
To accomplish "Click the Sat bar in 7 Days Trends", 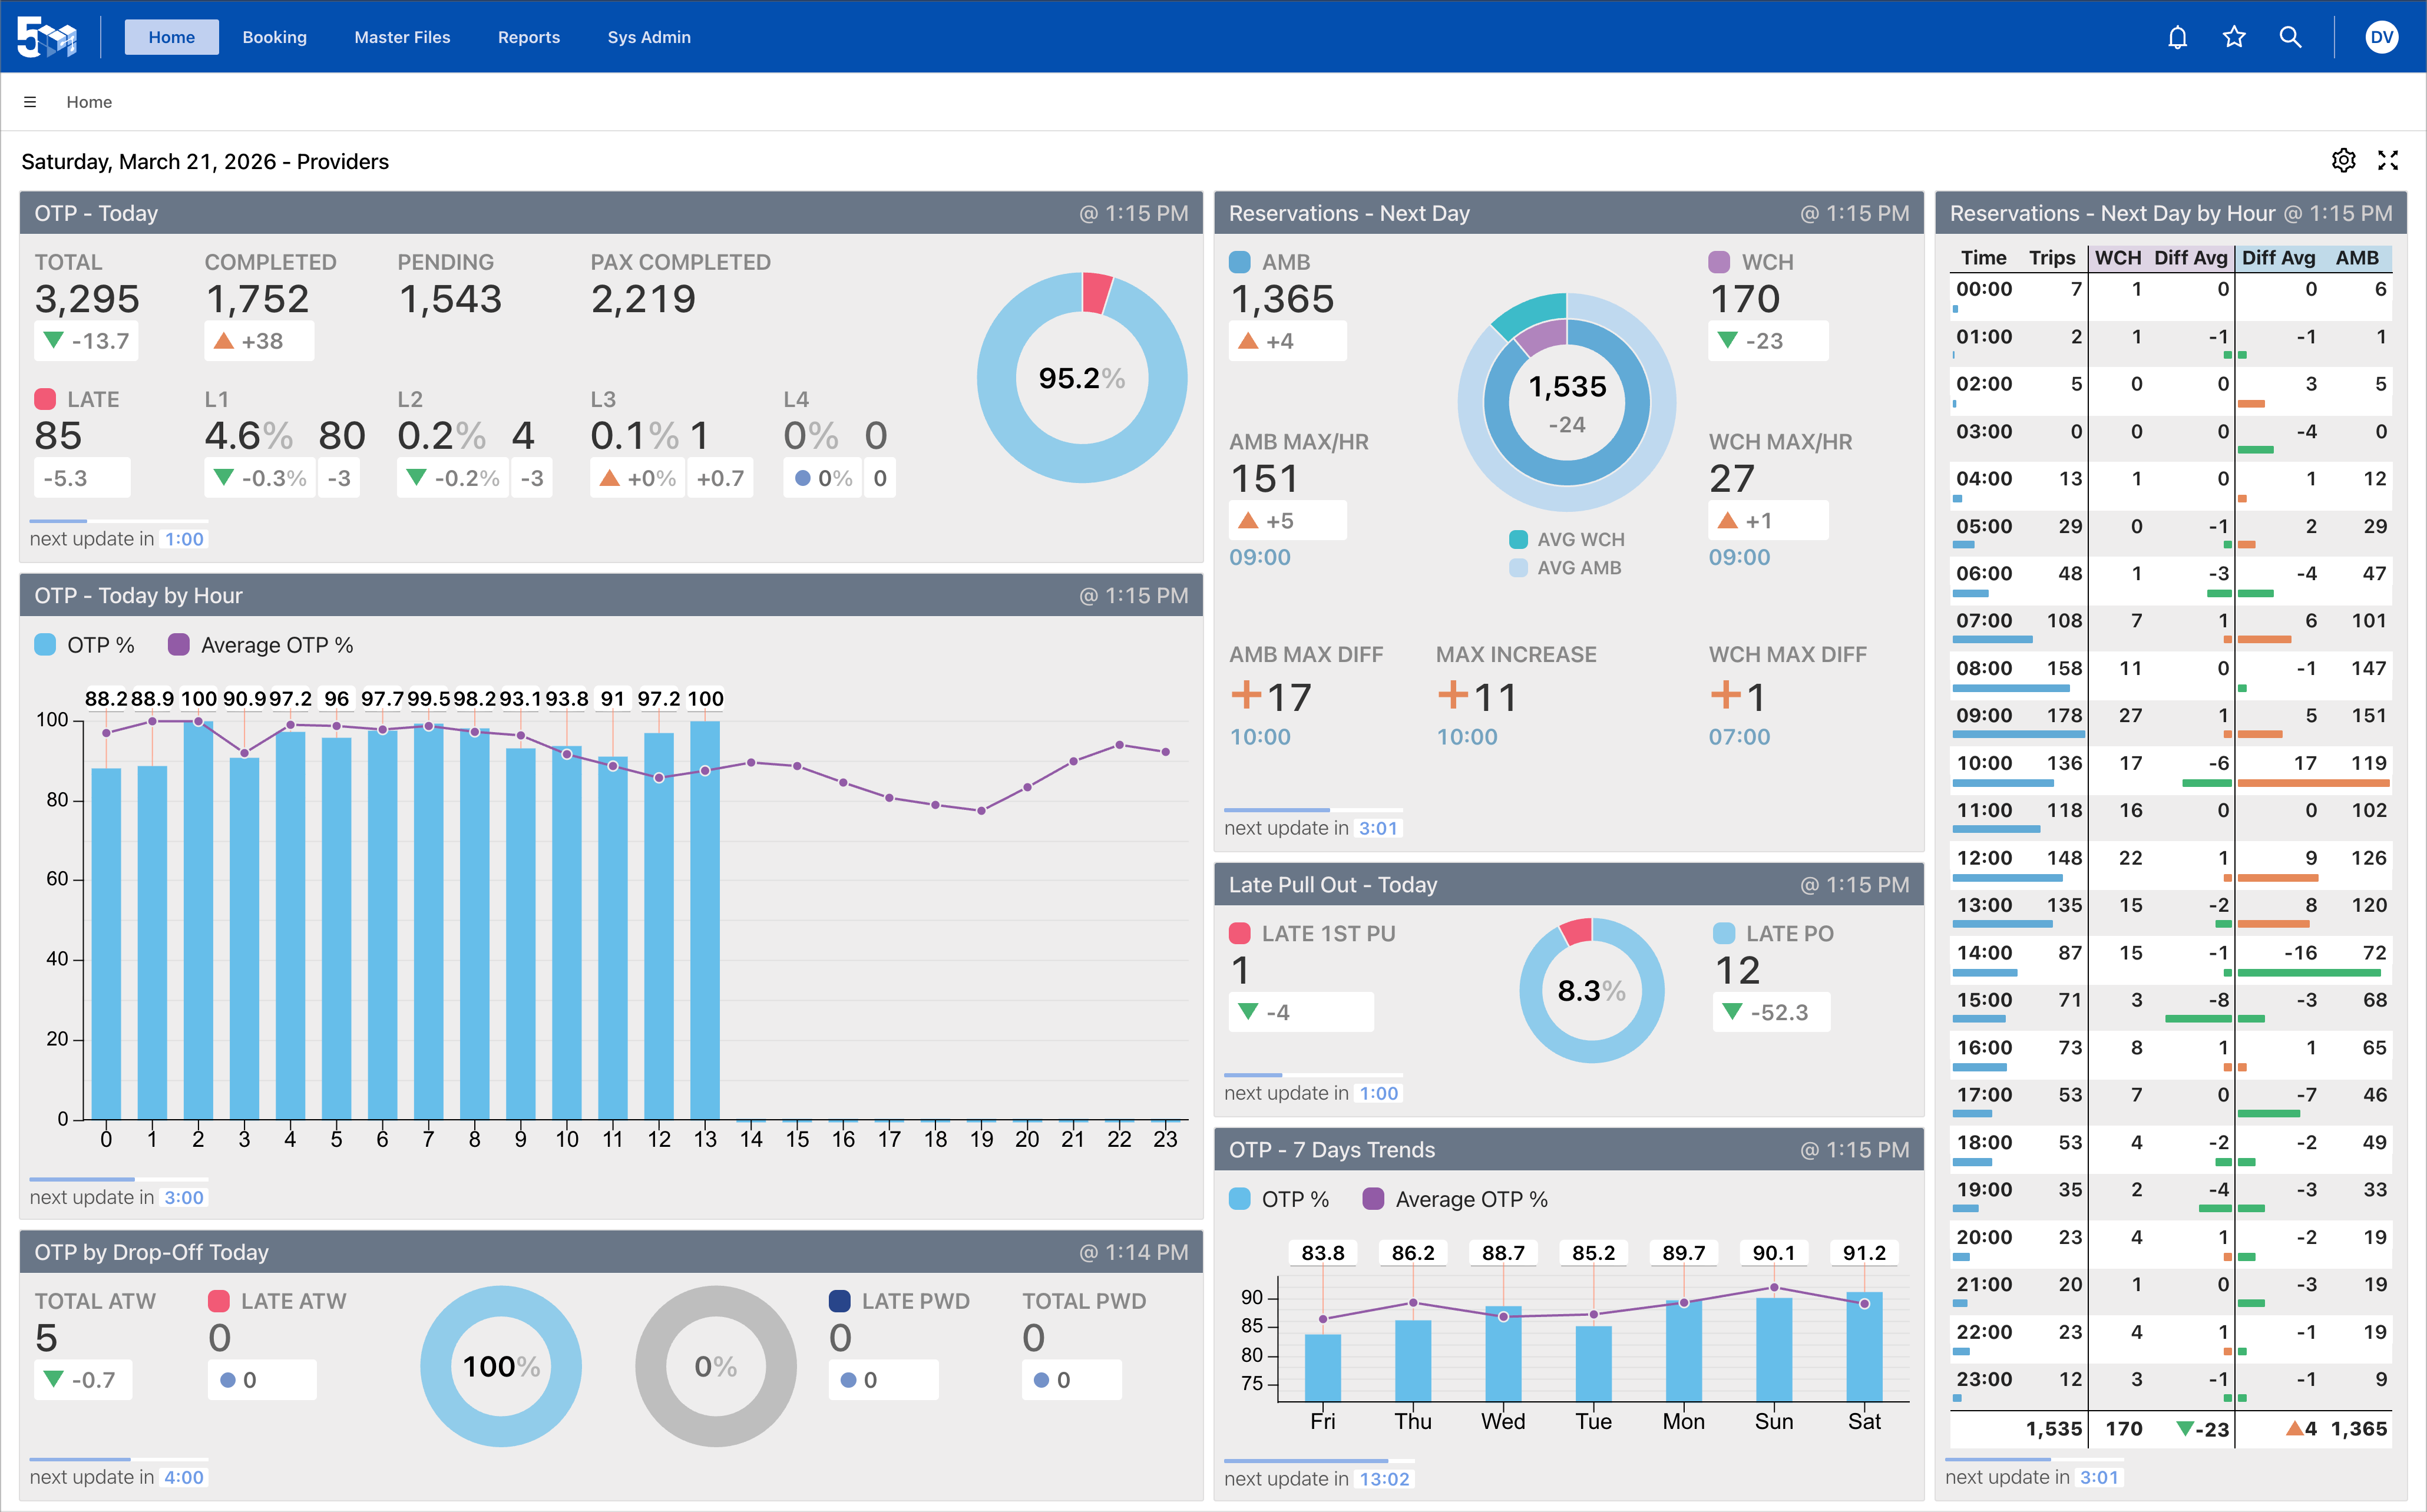I will click(x=1864, y=1347).
